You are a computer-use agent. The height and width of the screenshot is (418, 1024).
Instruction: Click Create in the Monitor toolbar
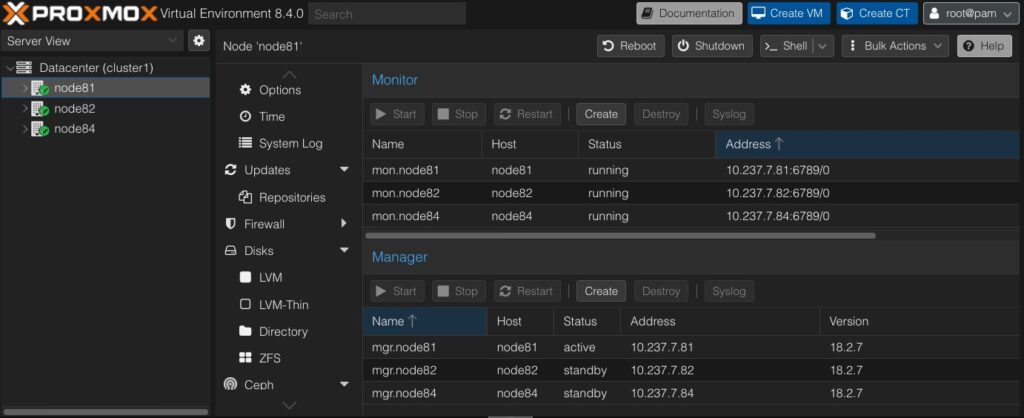(601, 114)
